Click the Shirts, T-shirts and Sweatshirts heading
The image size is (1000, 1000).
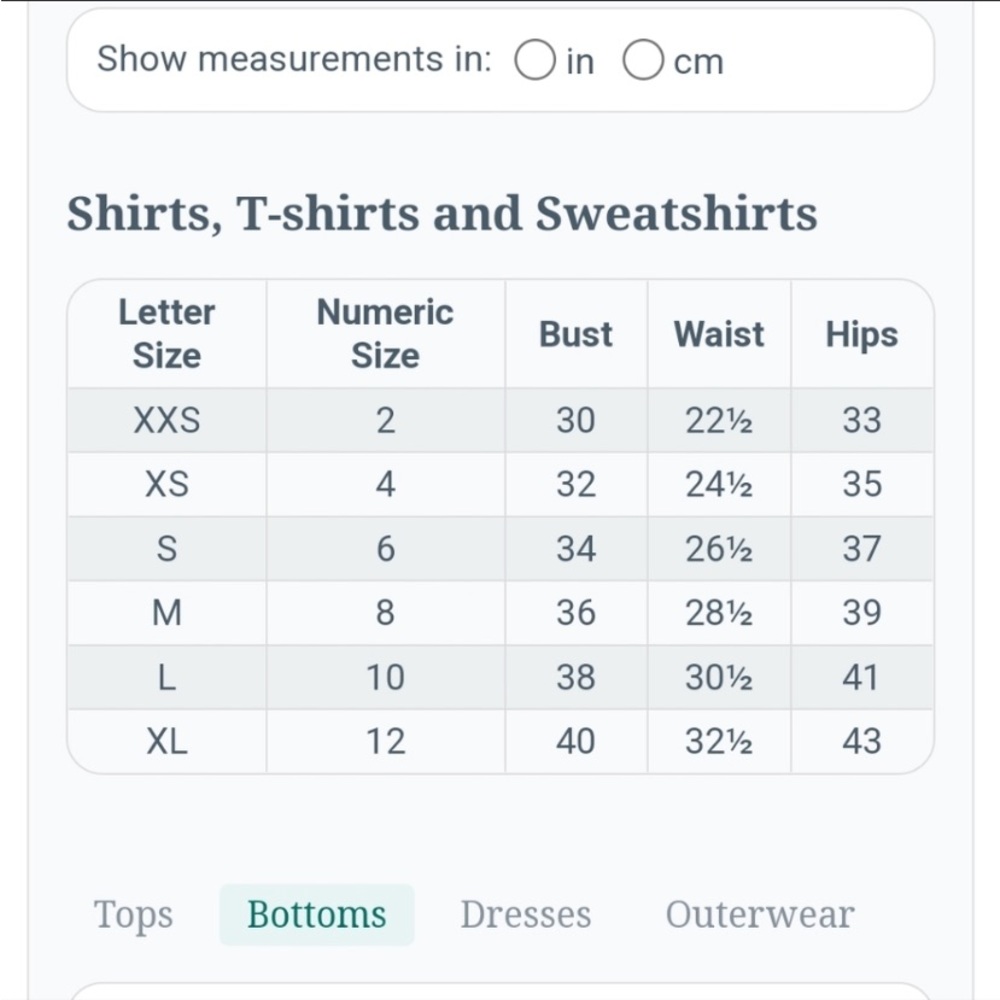442,214
